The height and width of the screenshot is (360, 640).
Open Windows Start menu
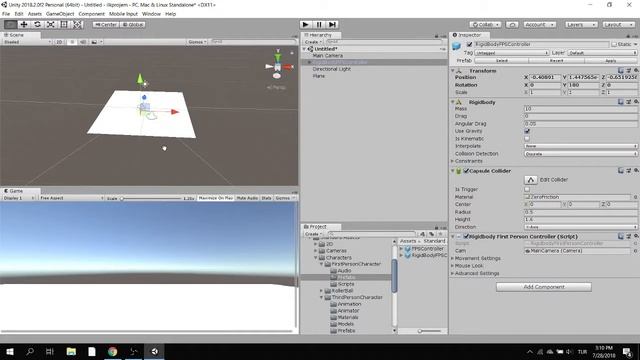[10, 351]
